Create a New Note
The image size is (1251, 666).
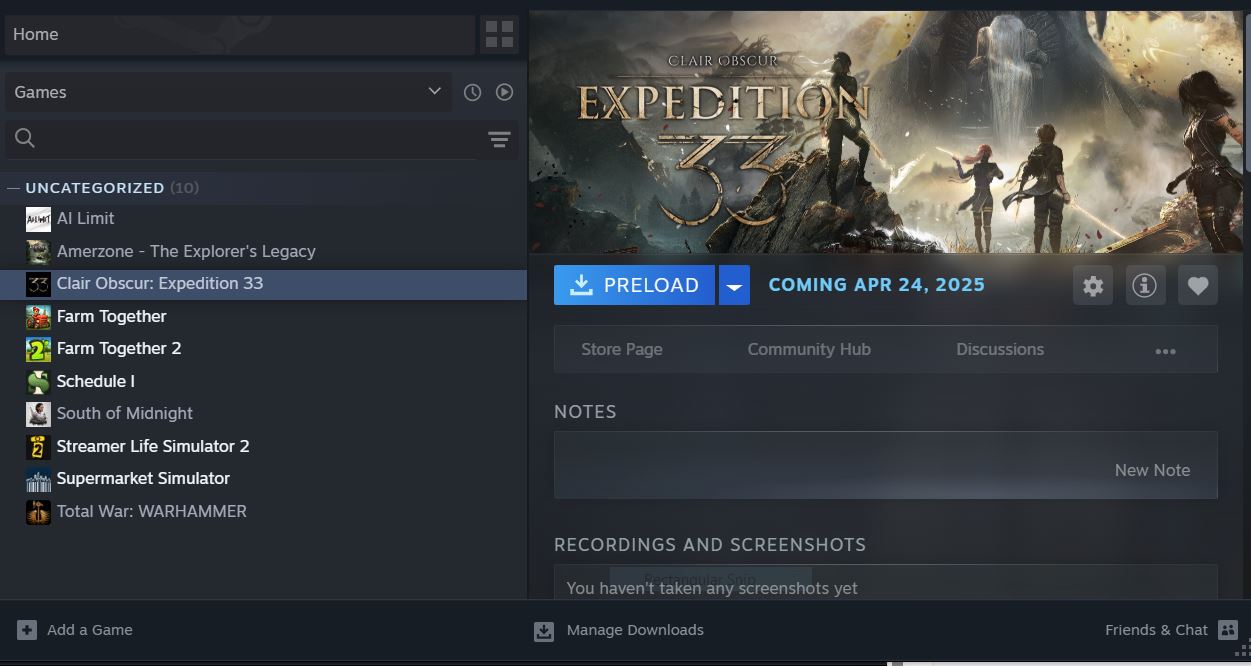point(1152,470)
